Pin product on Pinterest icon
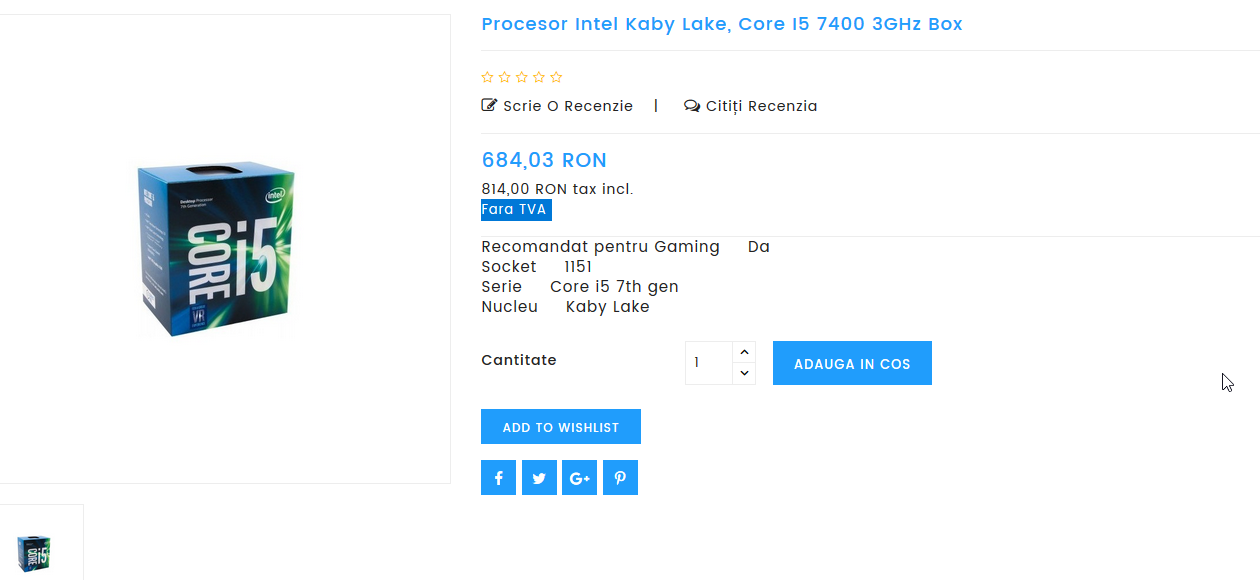The width and height of the screenshot is (1260, 580). pyautogui.click(x=620, y=478)
